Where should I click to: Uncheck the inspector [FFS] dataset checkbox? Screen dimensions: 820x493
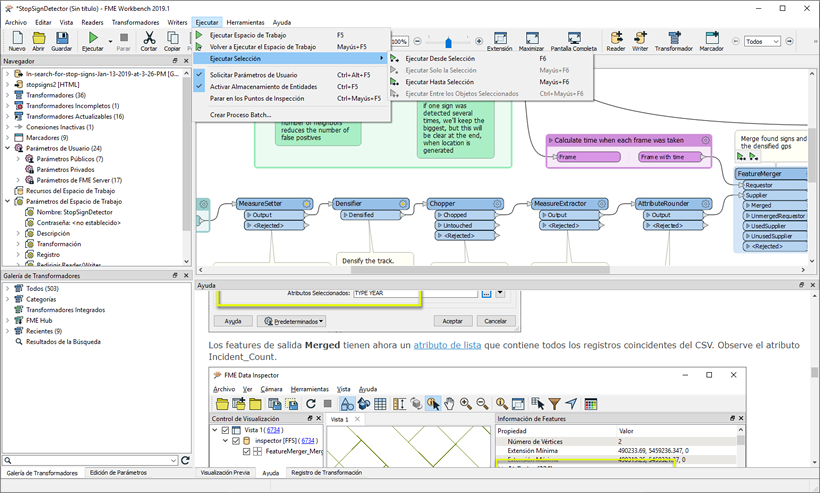[236, 441]
